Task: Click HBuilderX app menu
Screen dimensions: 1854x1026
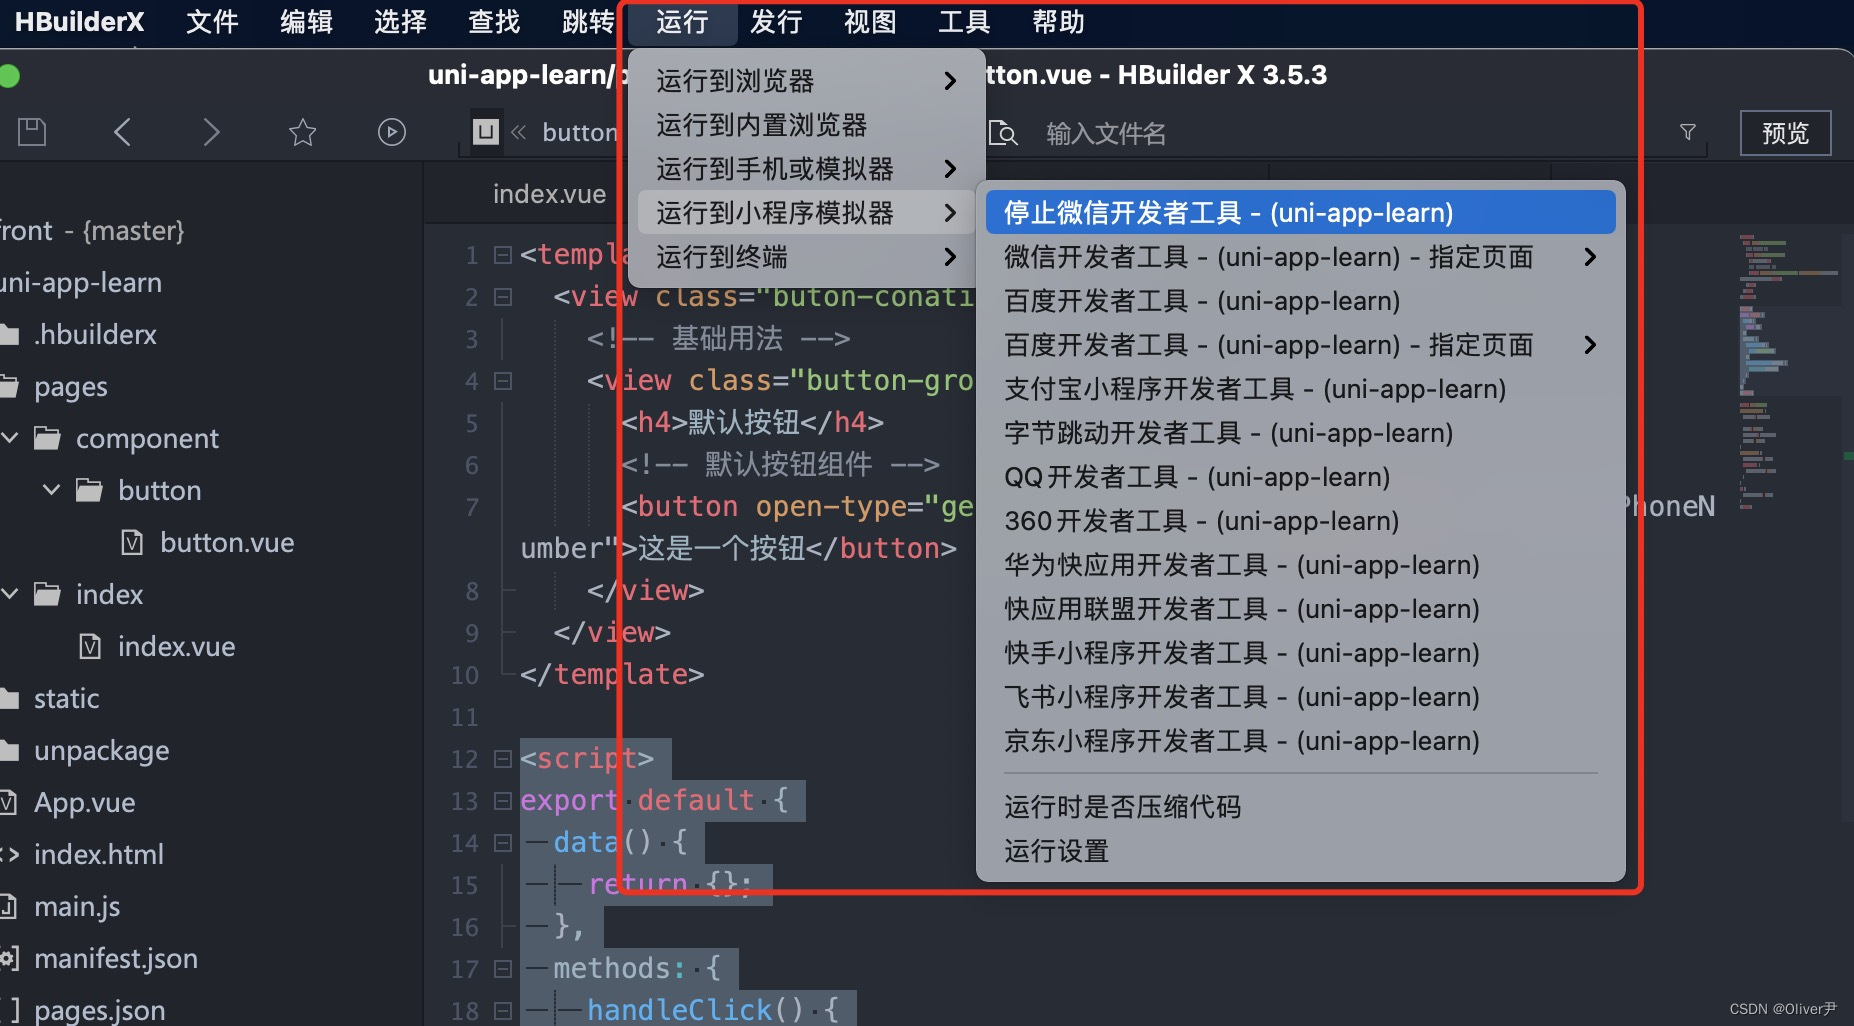Action: [79, 22]
